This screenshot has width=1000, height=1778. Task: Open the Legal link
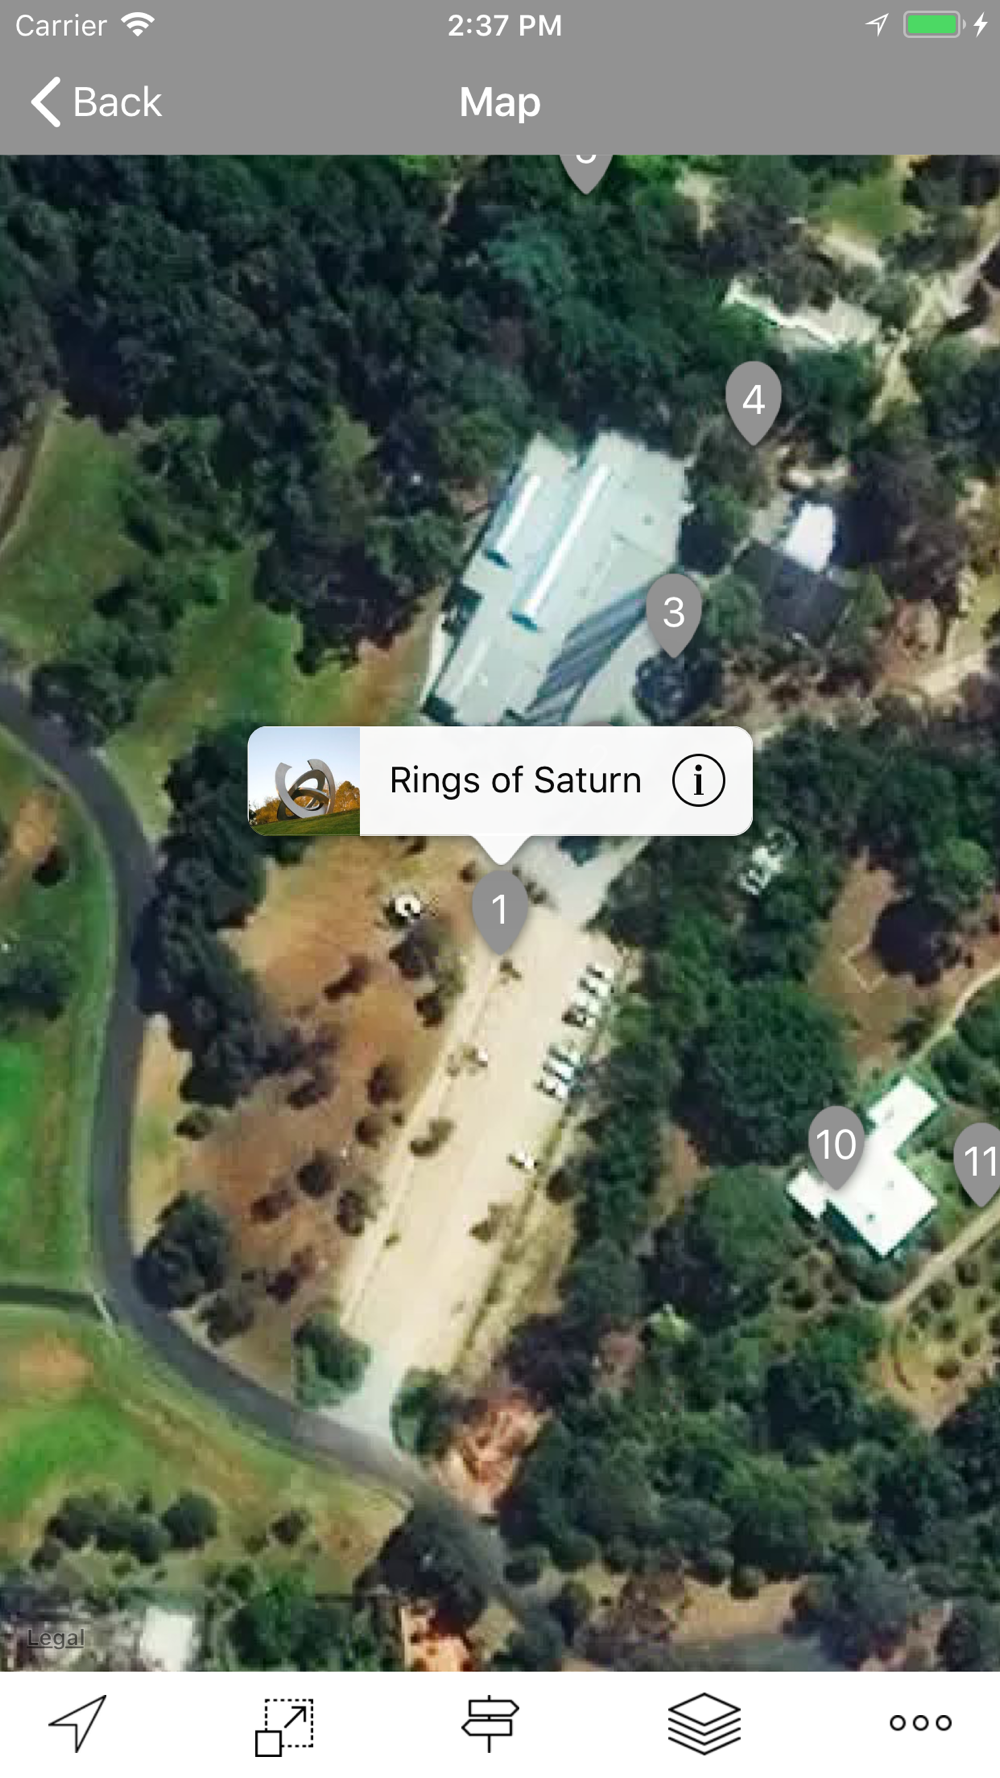pyautogui.click(x=56, y=1638)
